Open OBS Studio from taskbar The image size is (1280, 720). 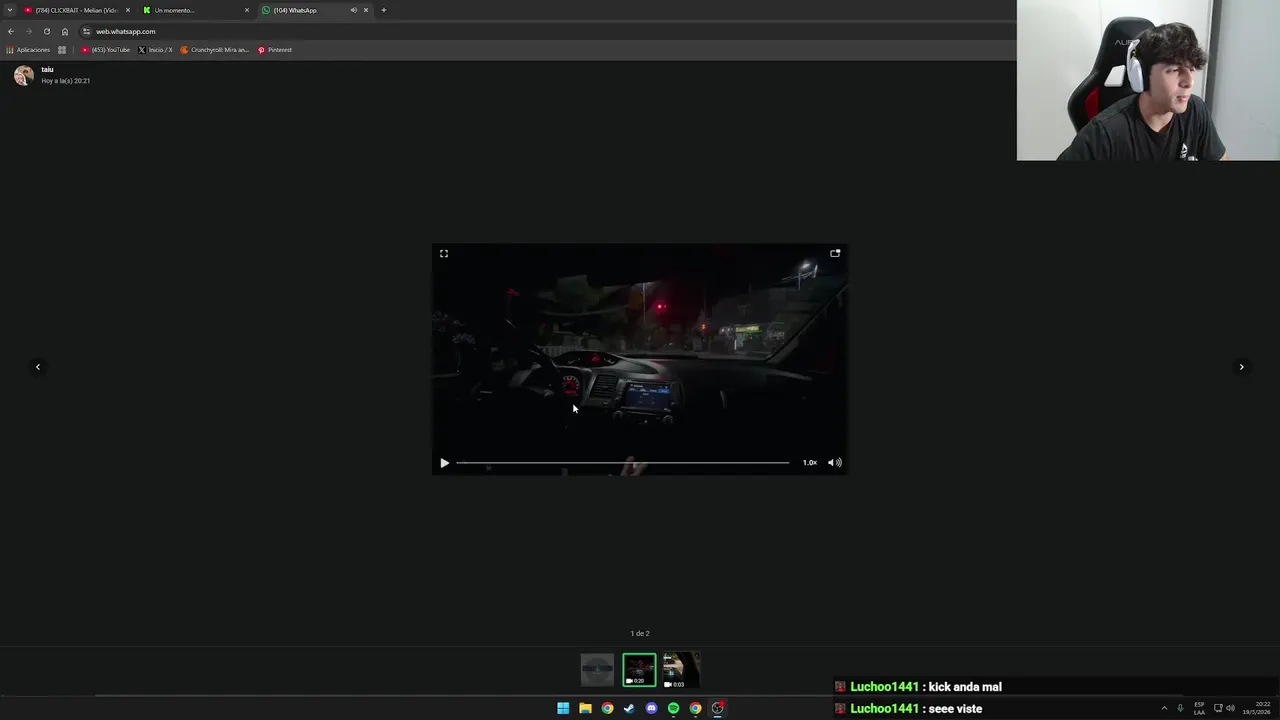[717, 708]
